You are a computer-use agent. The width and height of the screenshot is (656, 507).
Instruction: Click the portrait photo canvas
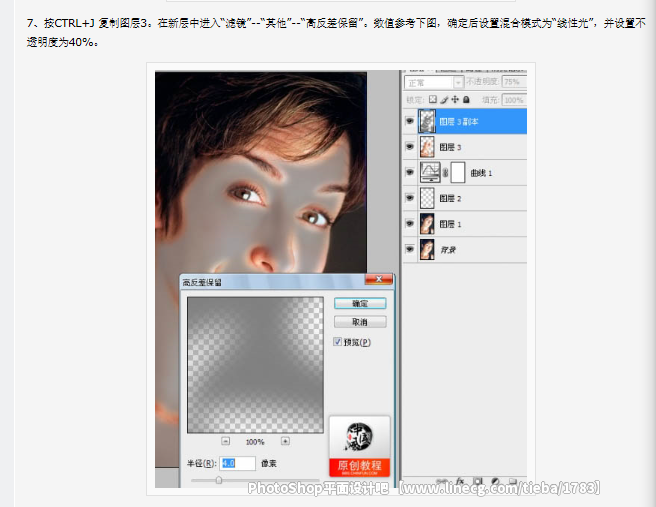point(261,172)
